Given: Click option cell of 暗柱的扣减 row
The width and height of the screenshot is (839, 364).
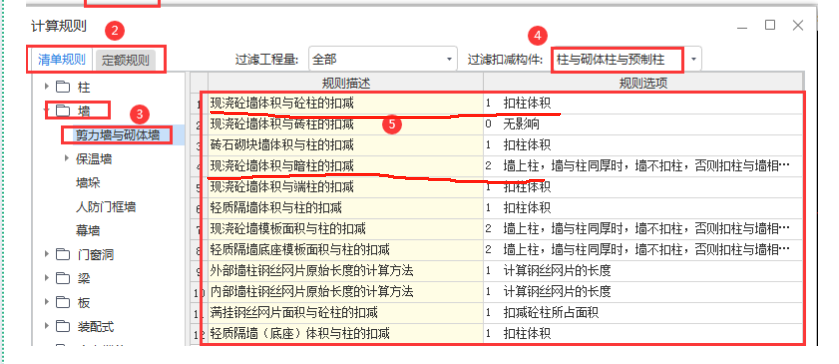Looking at the screenshot, I should [643, 166].
